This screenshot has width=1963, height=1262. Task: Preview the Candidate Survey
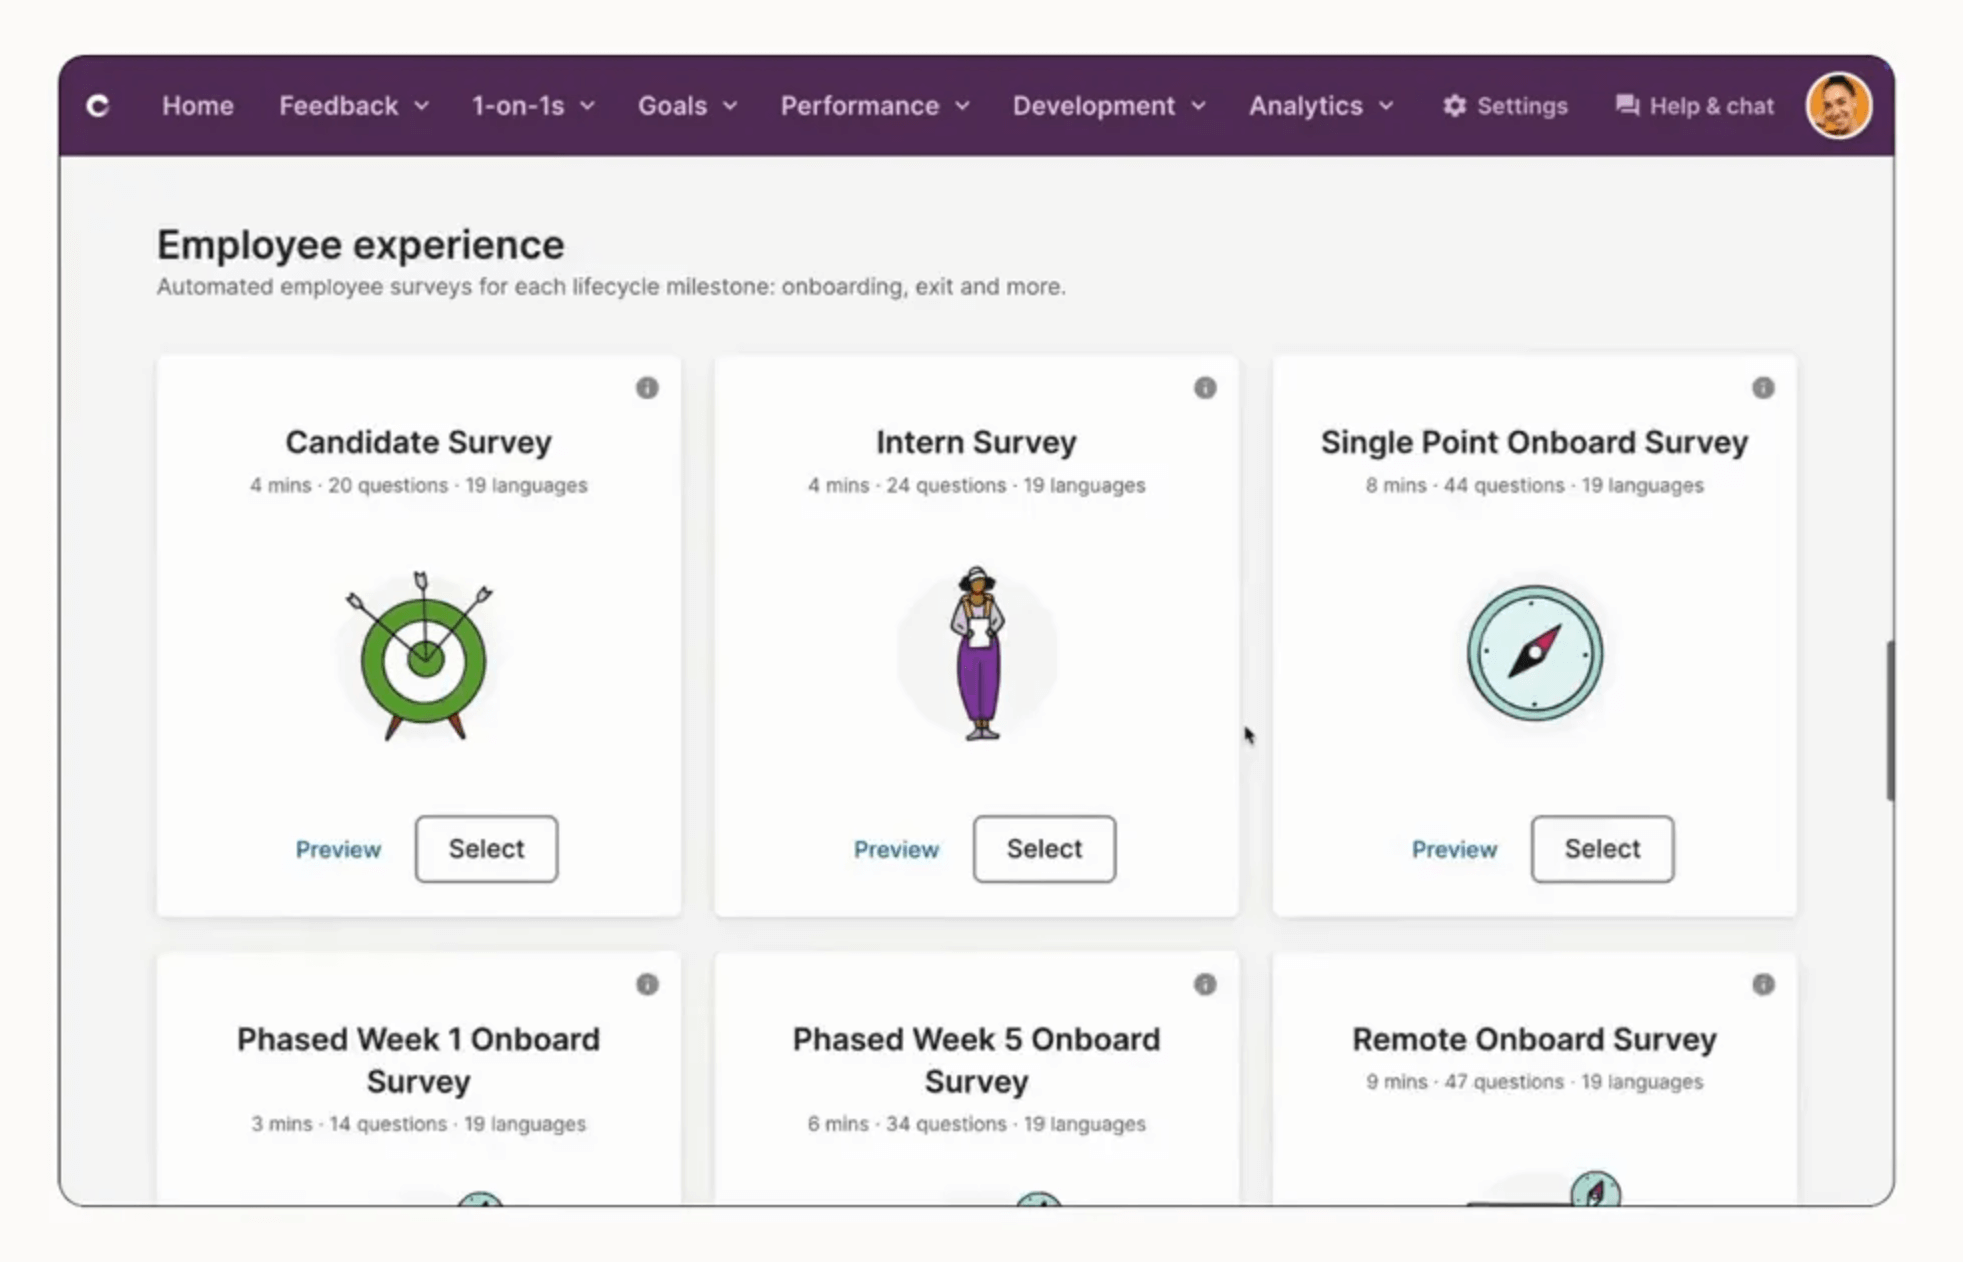(338, 849)
